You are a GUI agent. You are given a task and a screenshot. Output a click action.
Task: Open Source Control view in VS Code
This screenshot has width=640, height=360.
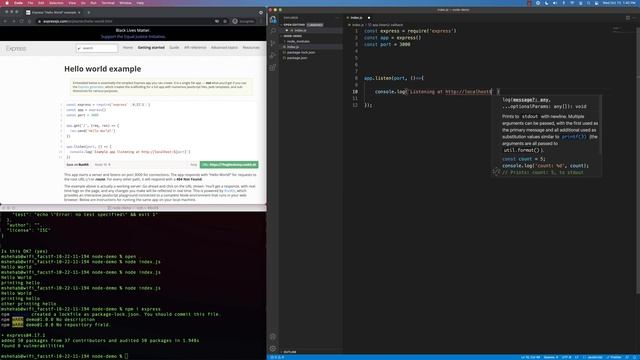tap(273, 43)
